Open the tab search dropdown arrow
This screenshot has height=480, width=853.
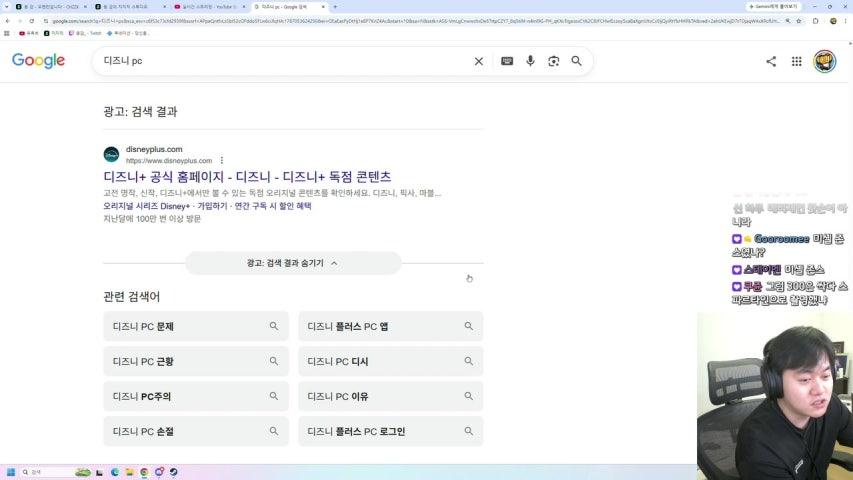click(x=7, y=7)
